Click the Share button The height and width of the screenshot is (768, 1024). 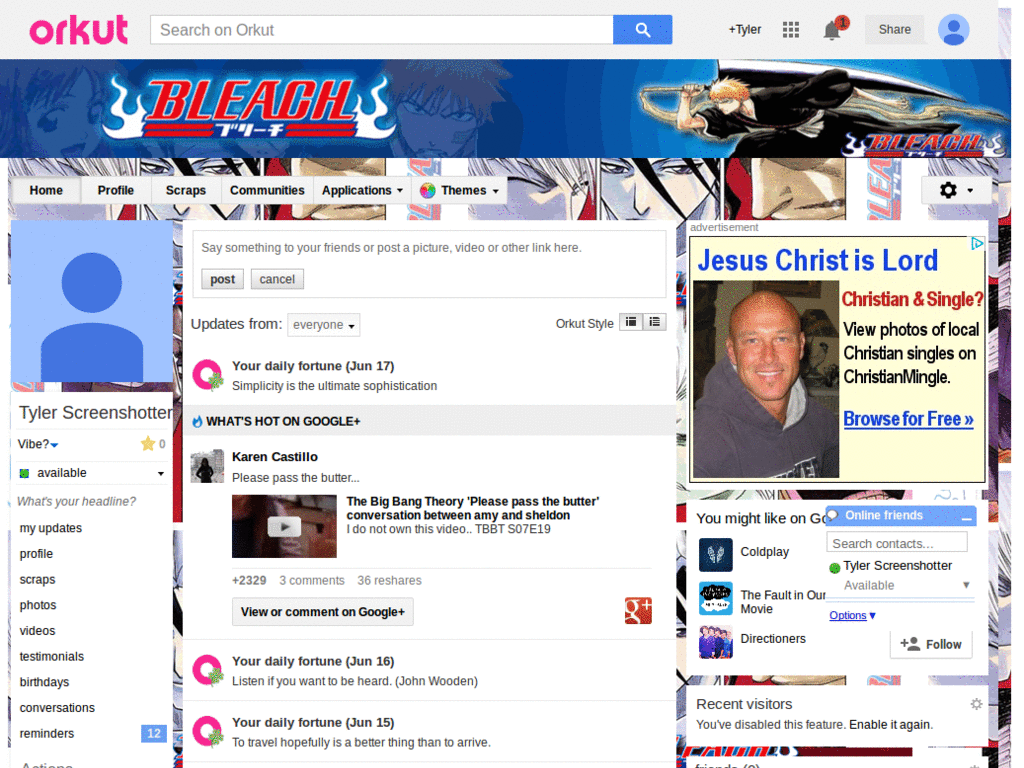click(x=894, y=29)
